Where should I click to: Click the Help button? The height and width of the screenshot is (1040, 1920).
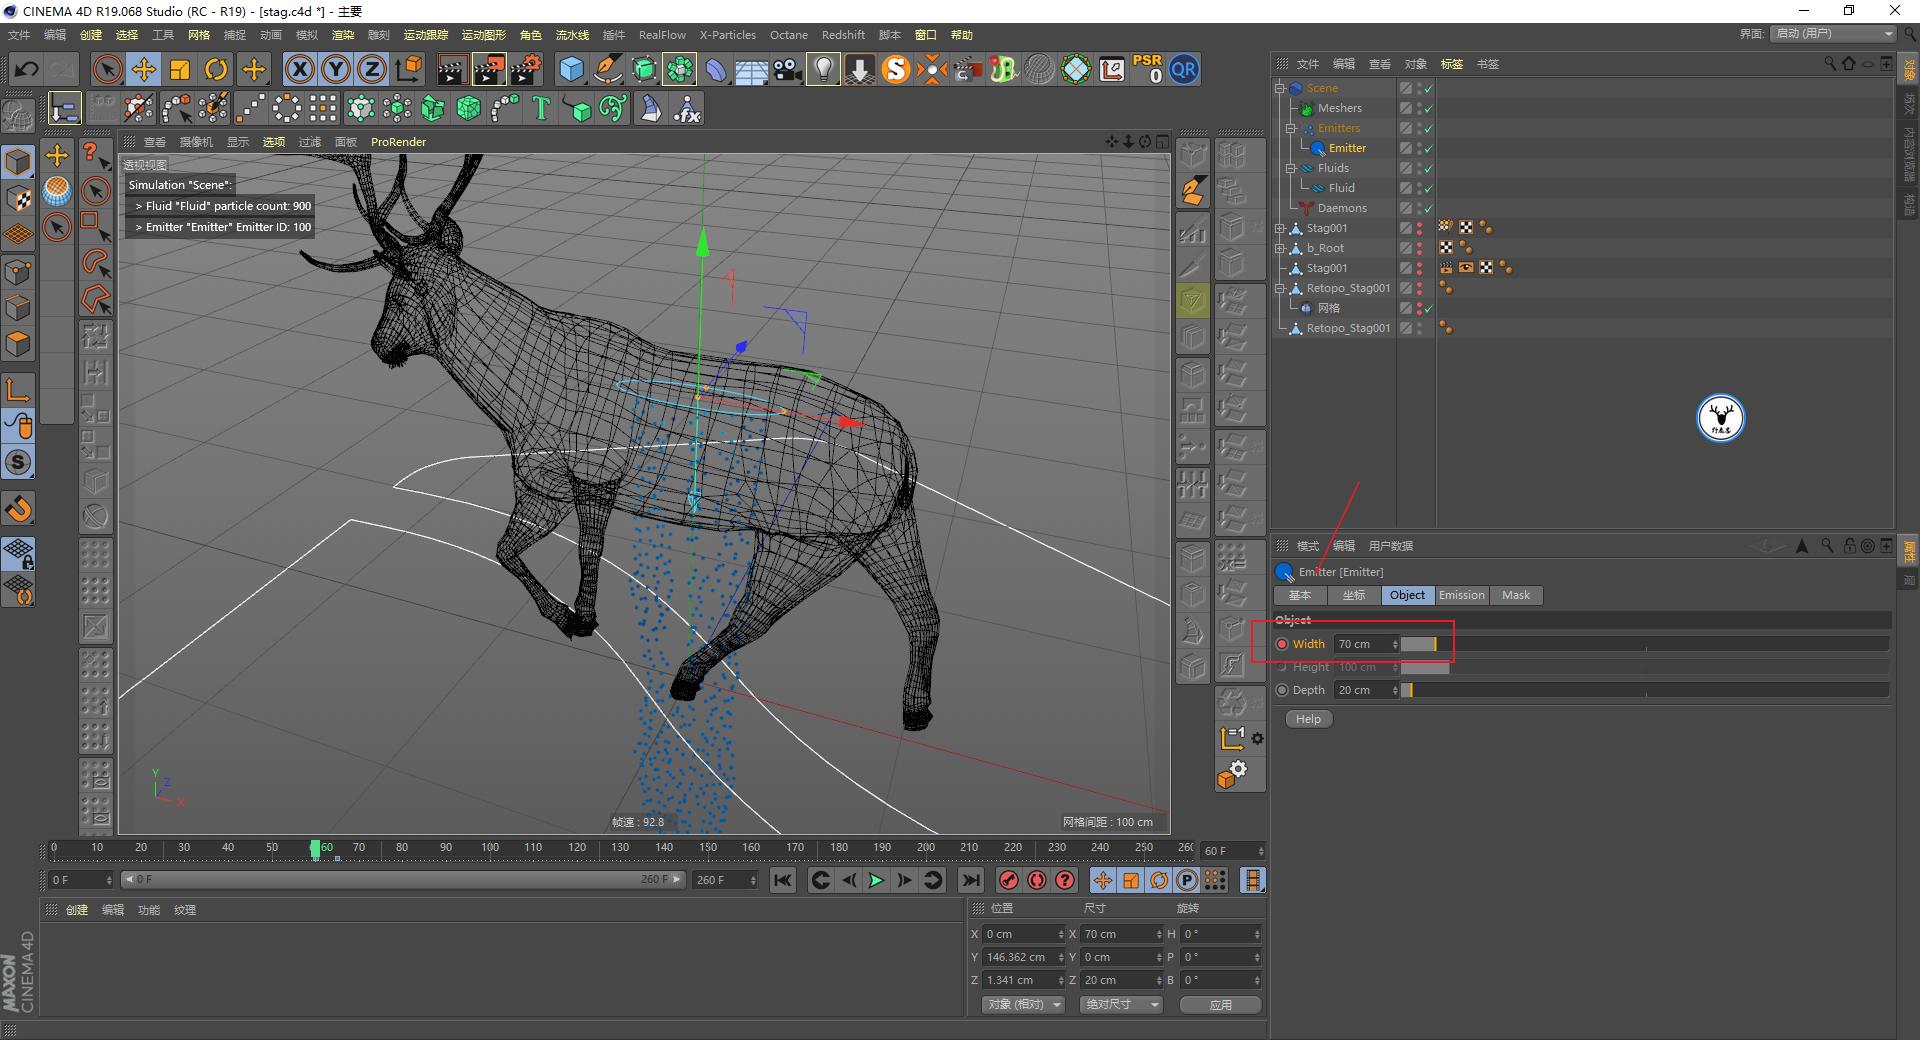(x=1308, y=719)
